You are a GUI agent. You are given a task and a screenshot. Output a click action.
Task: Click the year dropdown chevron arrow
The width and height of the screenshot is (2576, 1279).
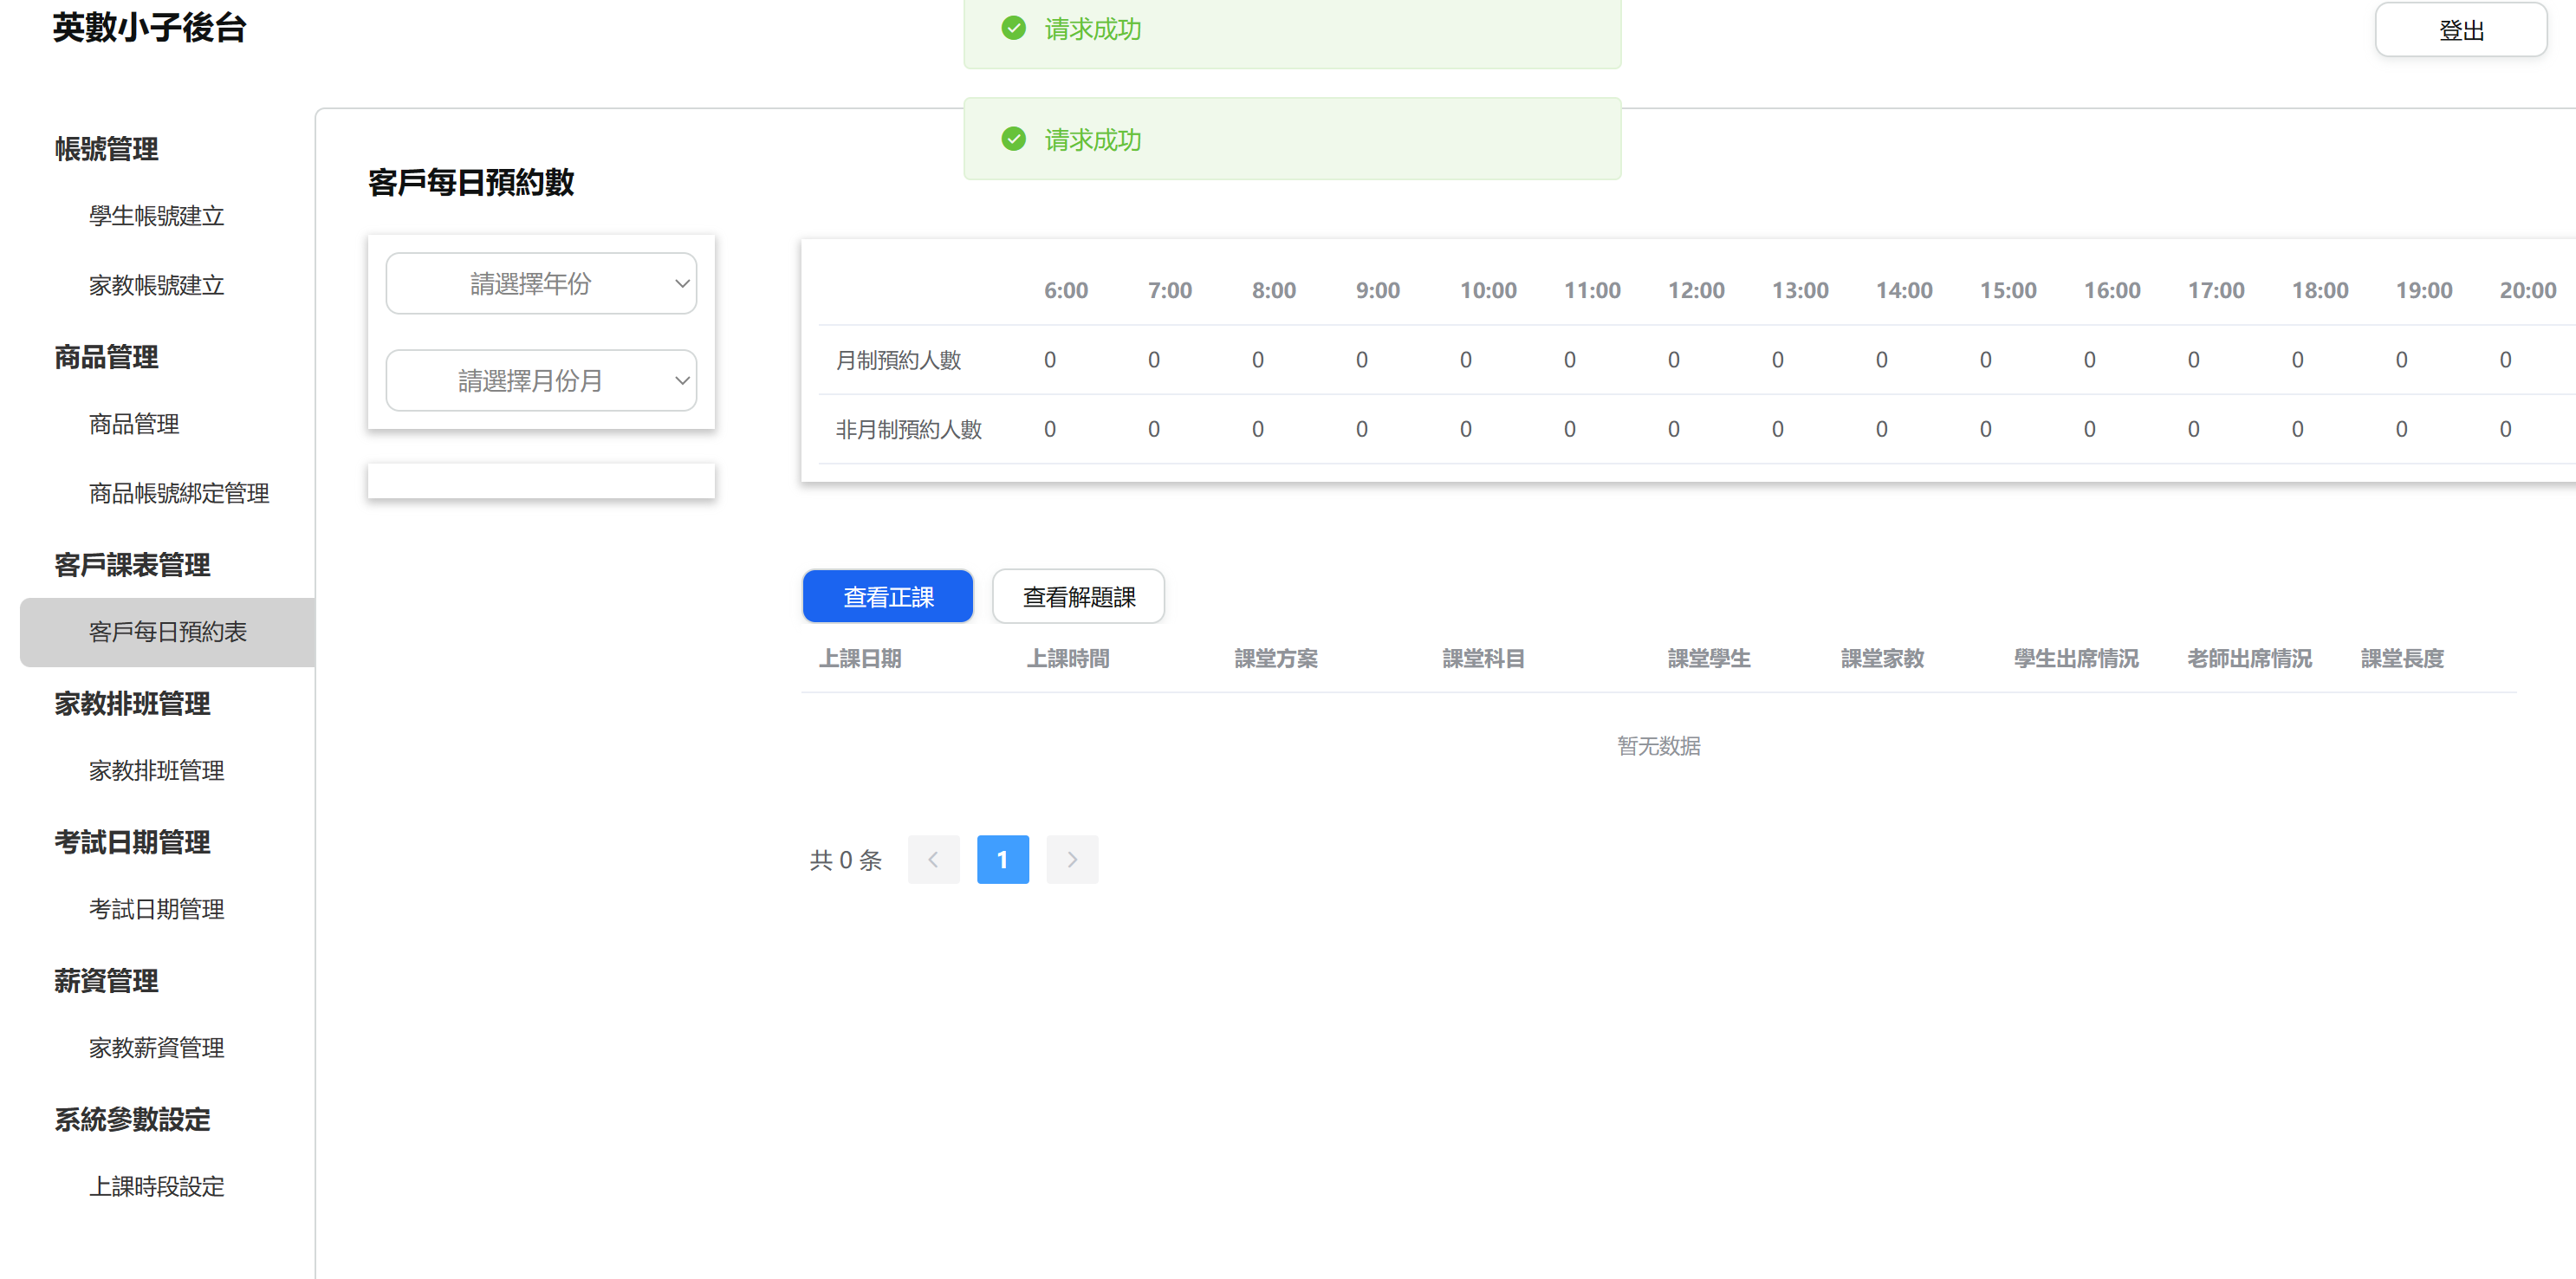[682, 284]
